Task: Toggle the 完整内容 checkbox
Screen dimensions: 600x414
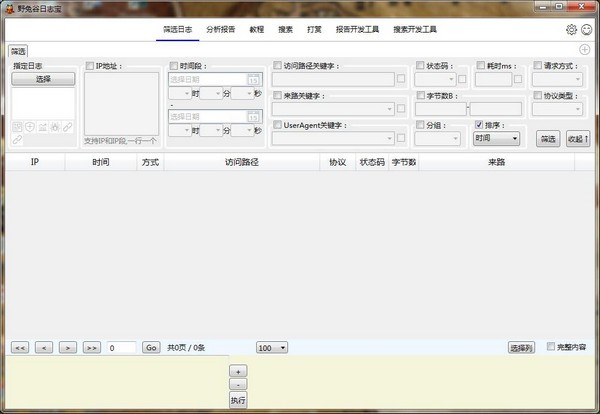Action: (x=551, y=347)
